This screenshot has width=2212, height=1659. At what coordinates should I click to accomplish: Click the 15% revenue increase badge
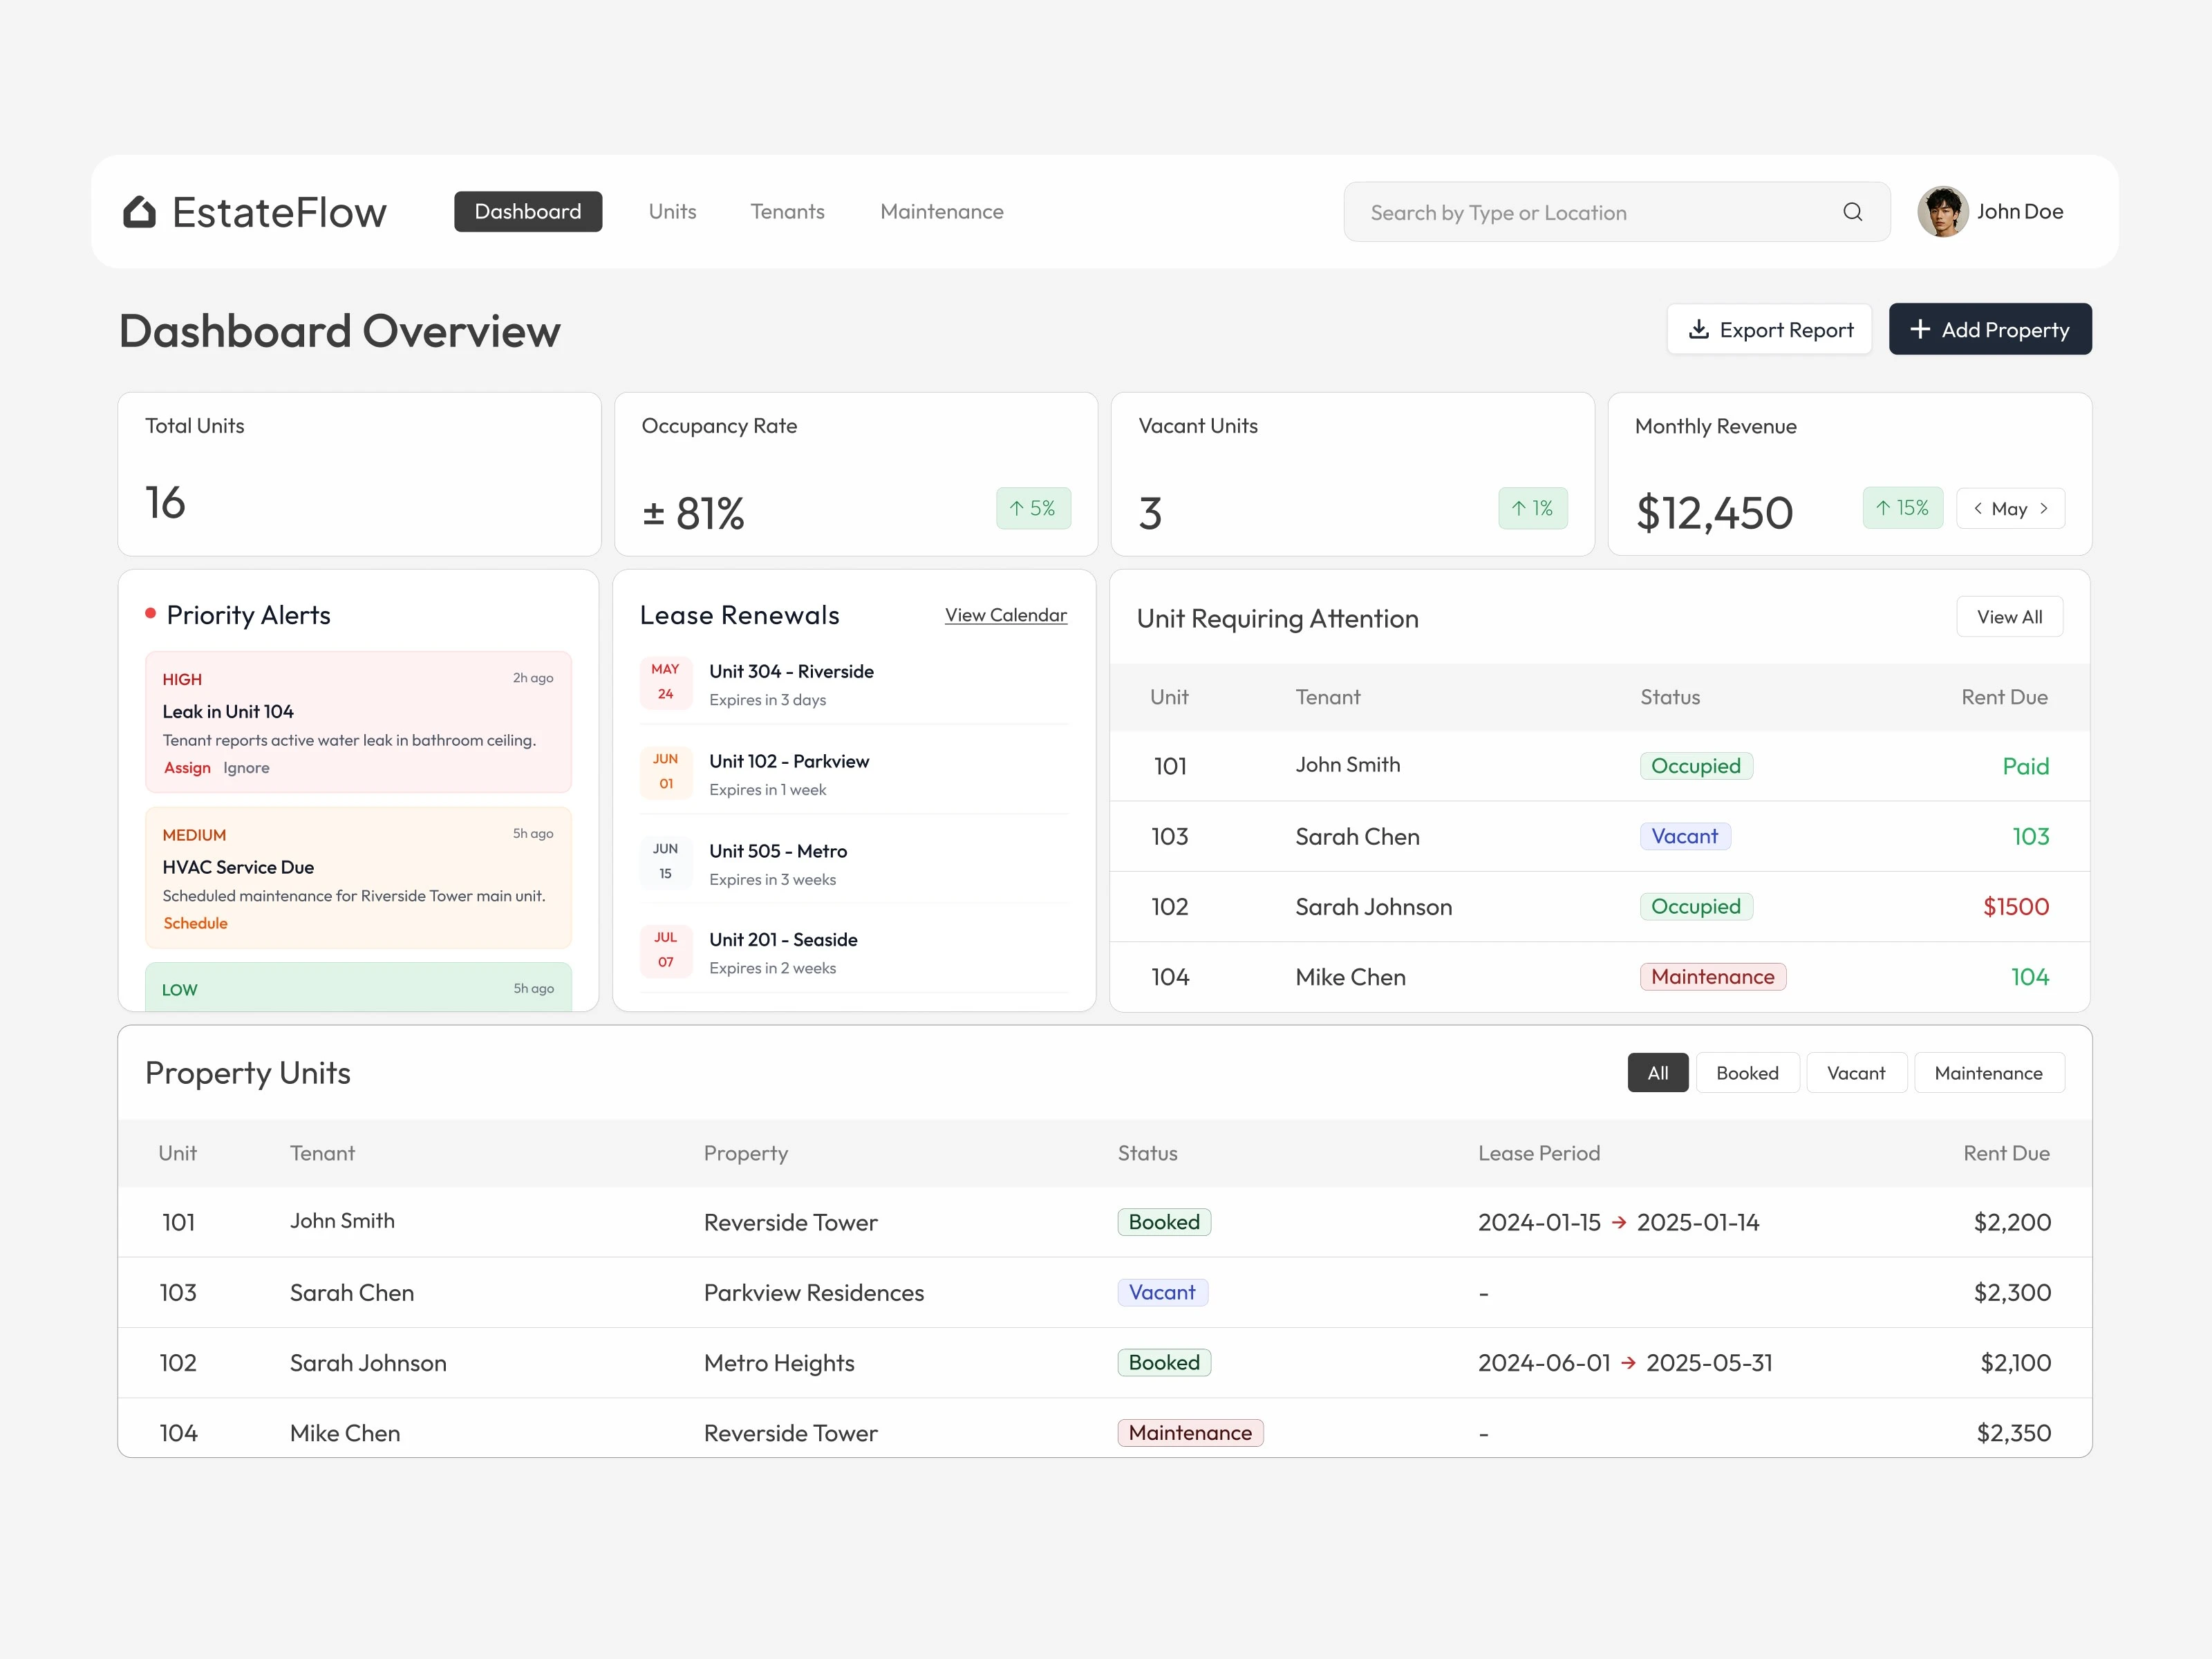click(1902, 508)
